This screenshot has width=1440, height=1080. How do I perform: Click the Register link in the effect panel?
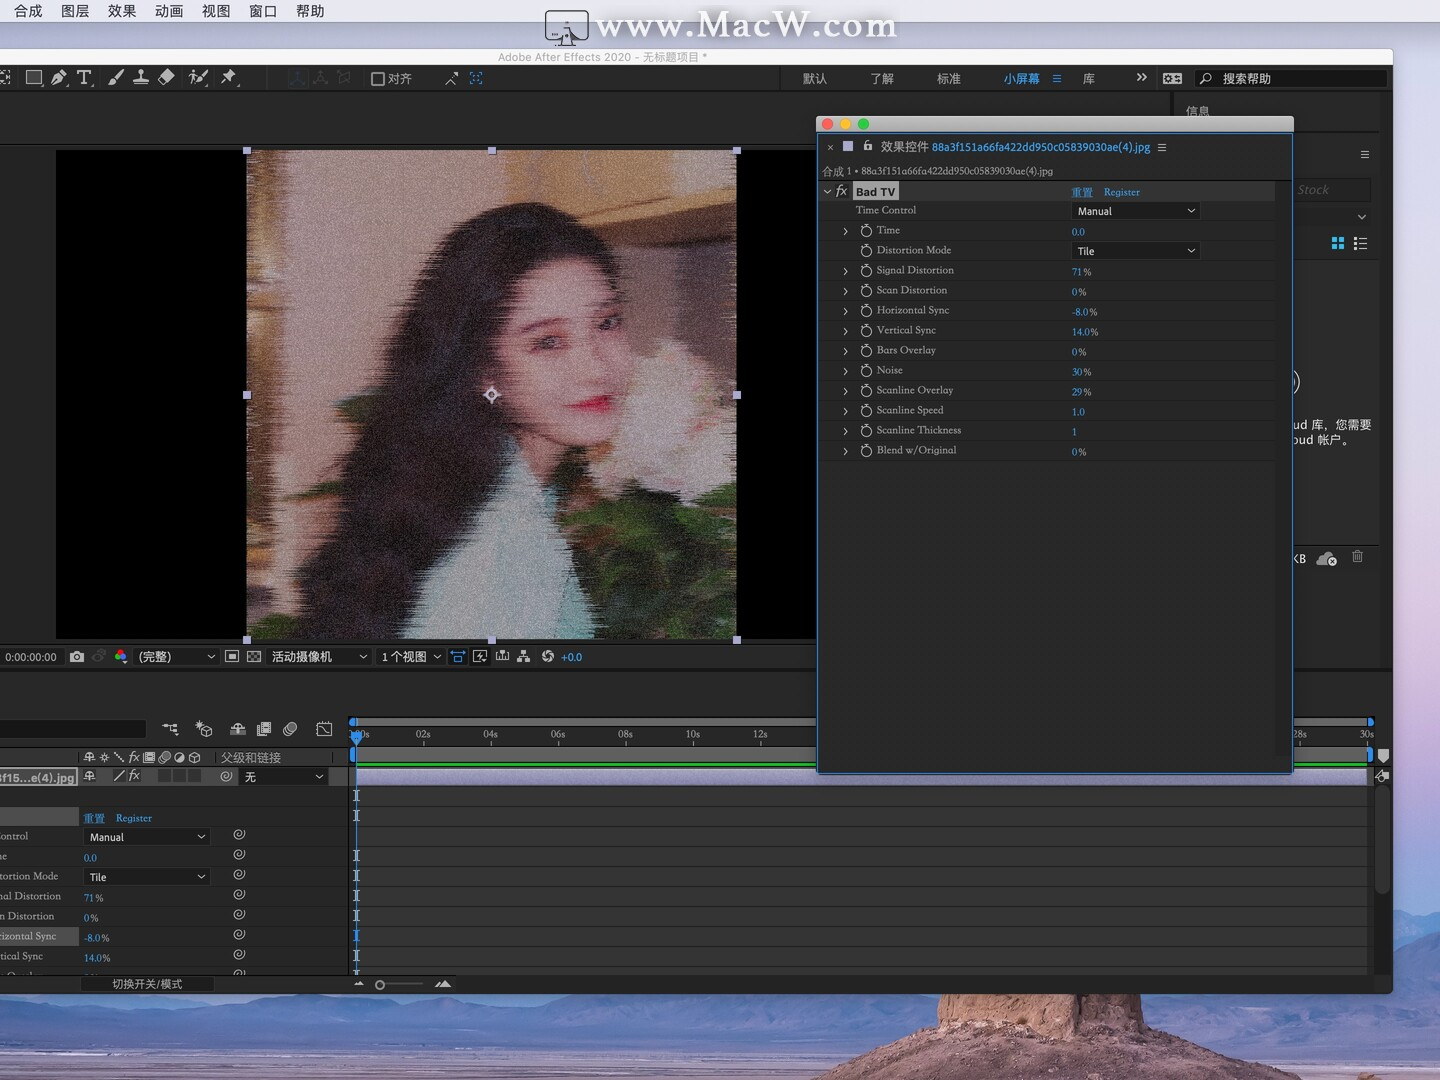click(1121, 192)
